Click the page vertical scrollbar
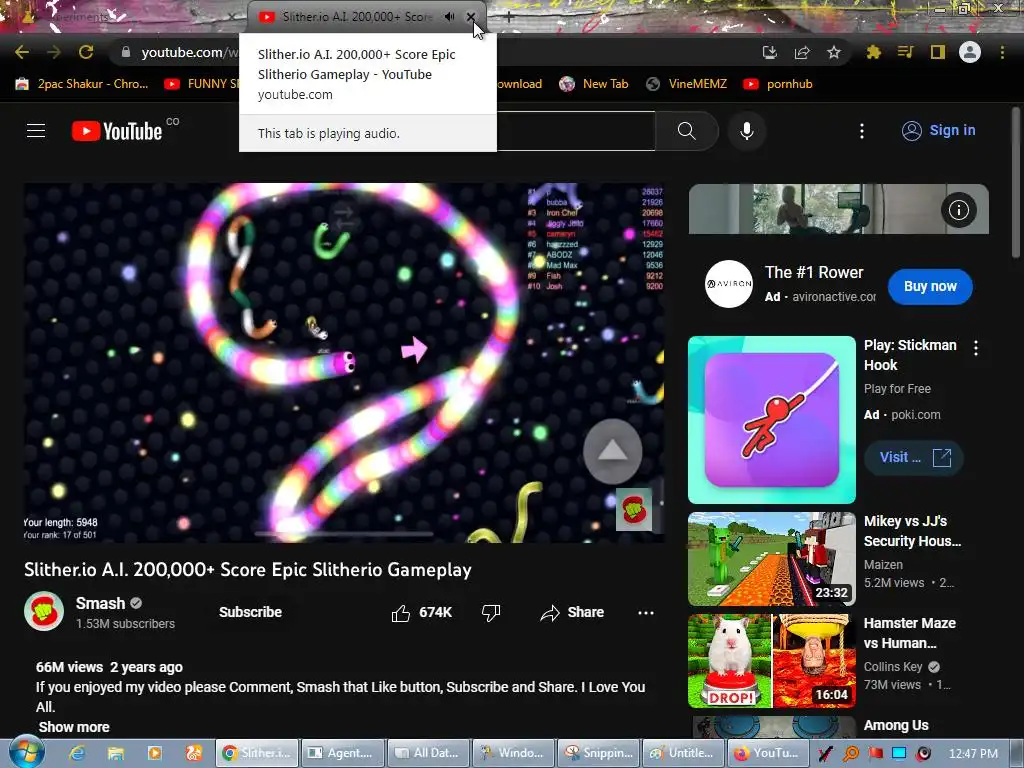The width and height of the screenshot is (1024, 768). click(x=1016, y=183)
